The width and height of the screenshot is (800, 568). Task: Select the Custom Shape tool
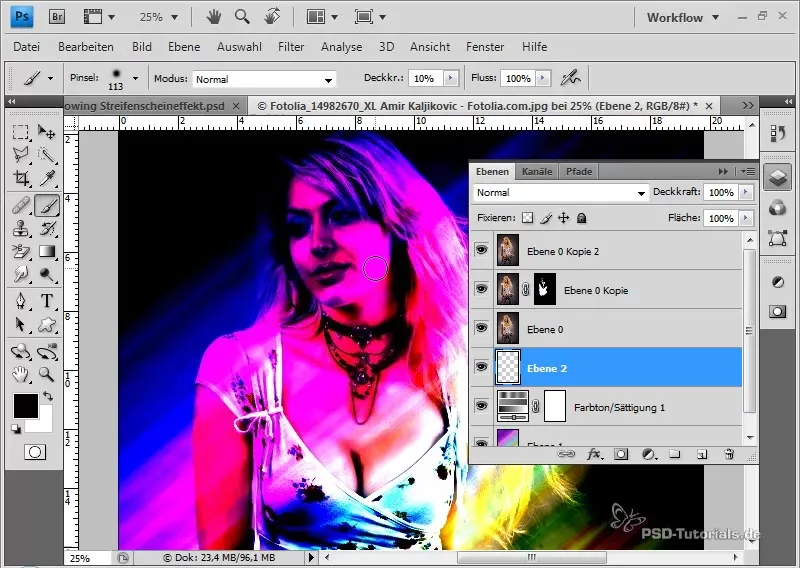point(47,325)
